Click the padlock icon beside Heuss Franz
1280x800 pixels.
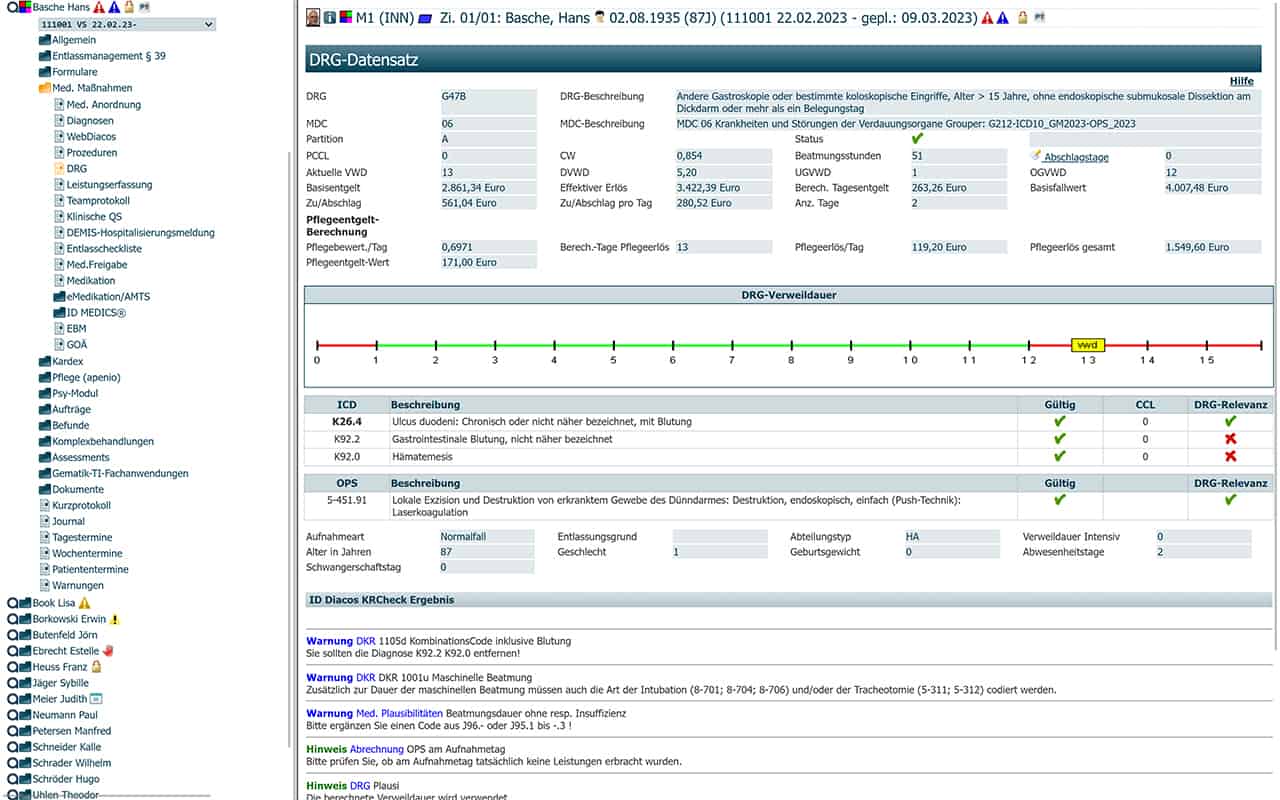click(x=96, y=667)
